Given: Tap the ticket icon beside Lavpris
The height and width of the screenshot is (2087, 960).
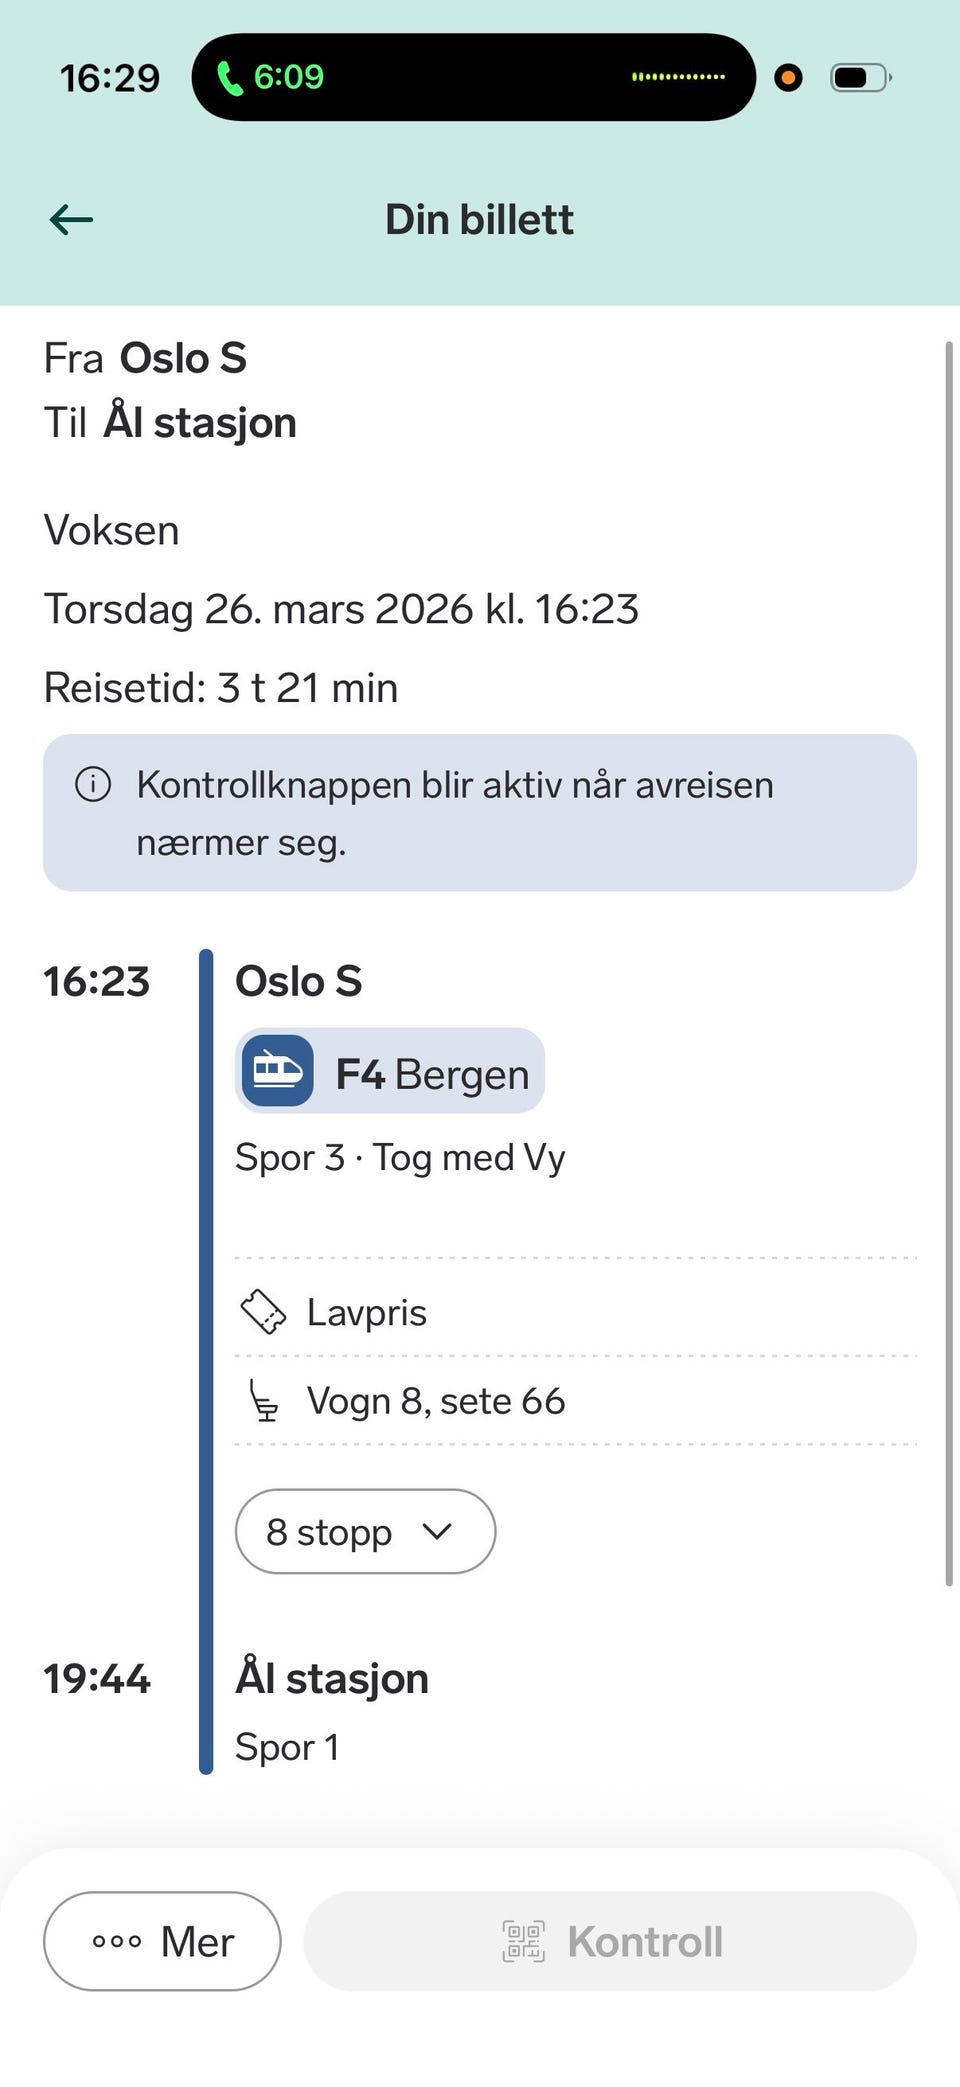Looking at the screenshot, I should 264,1312.
